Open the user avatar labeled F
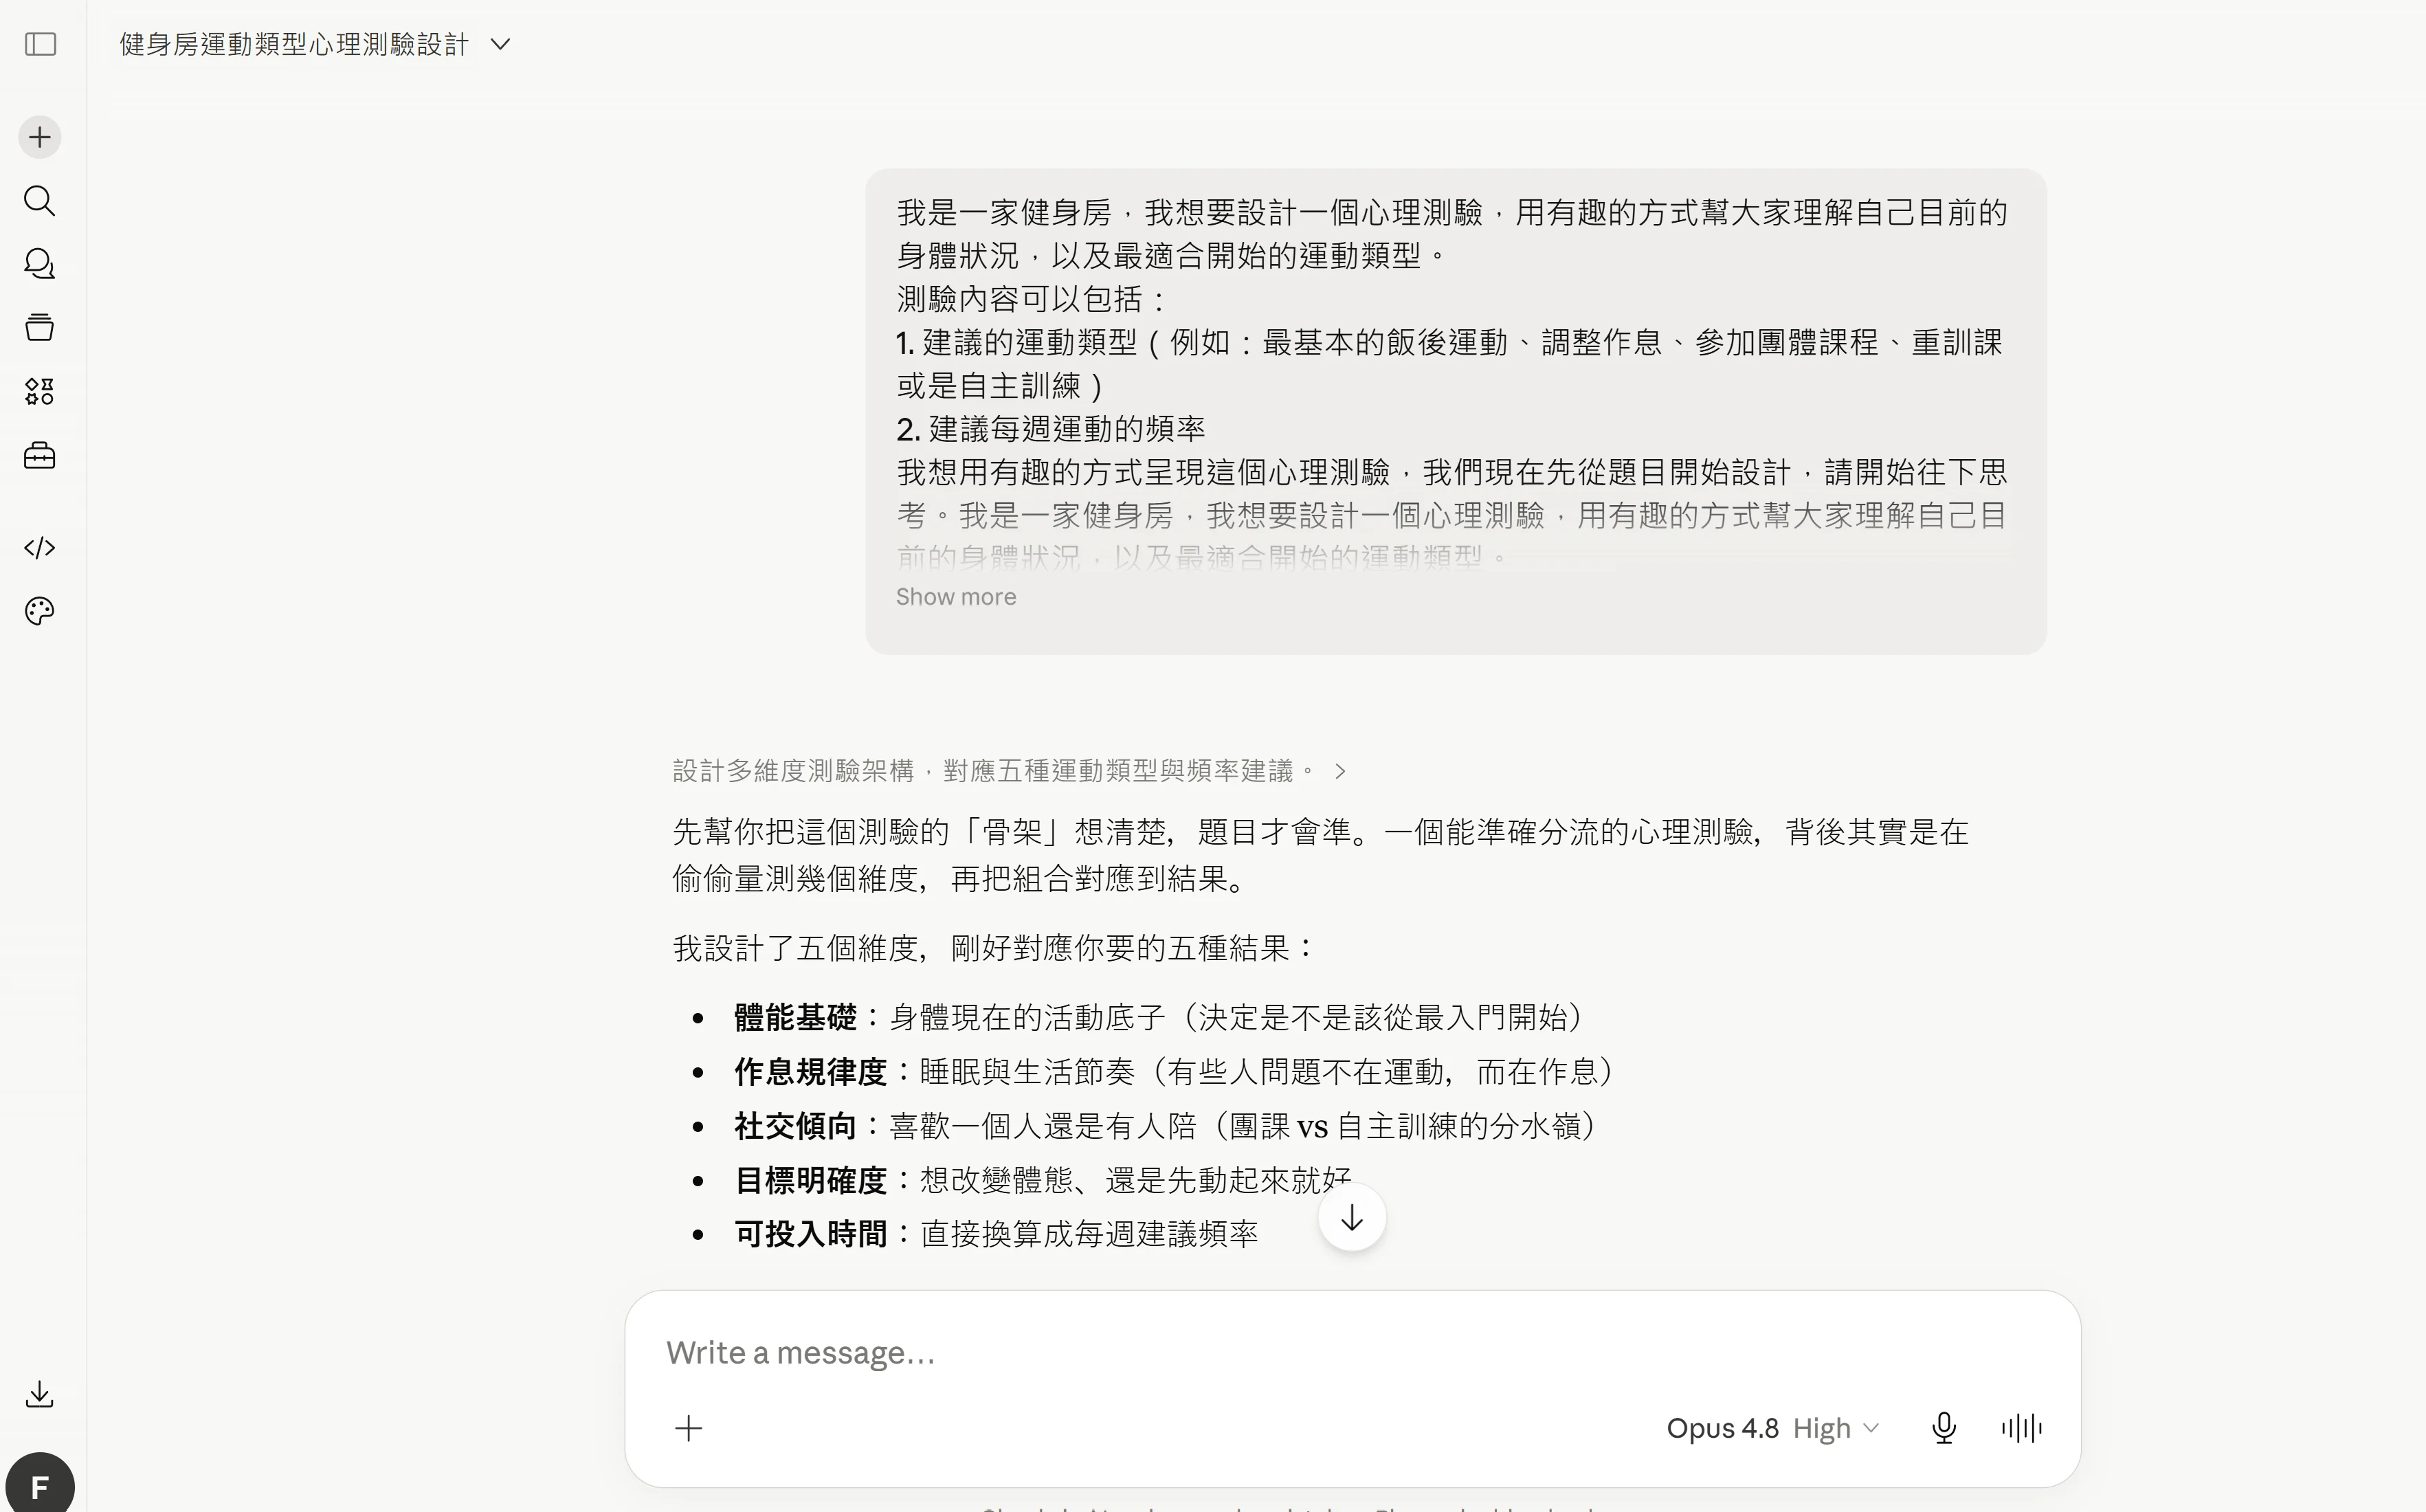The width and height of the screenshot is (2426, 1512). (40, 1486)
